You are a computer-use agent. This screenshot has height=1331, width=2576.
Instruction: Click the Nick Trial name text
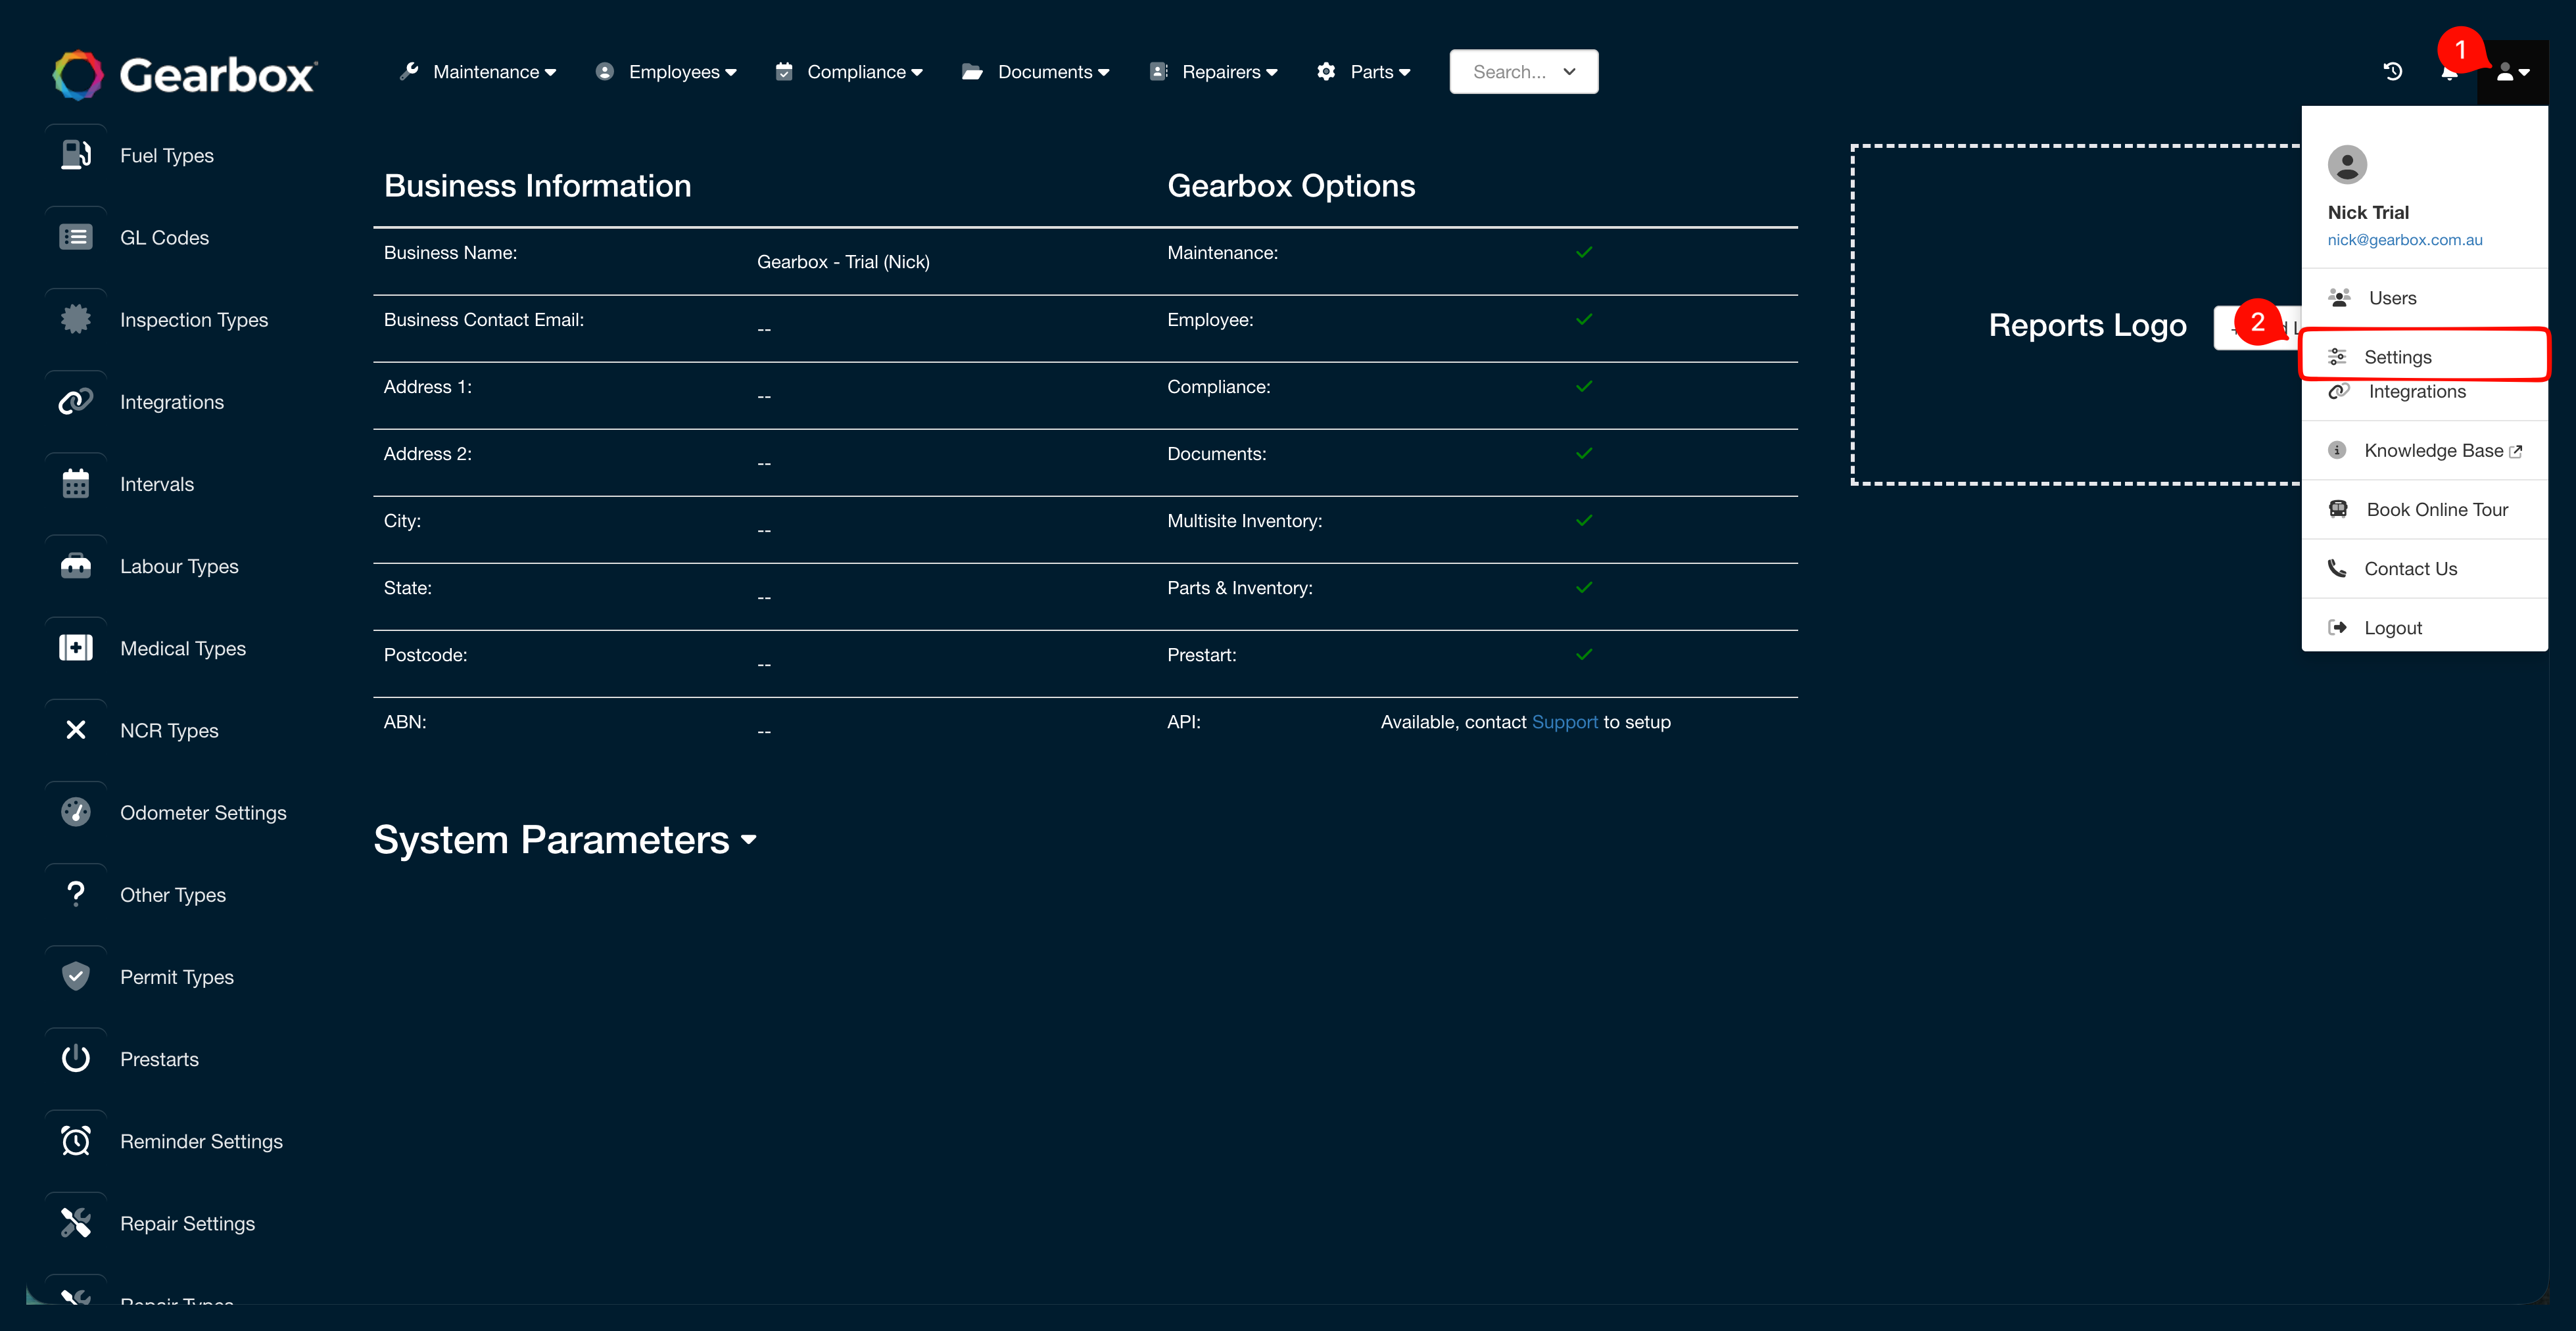(x=2367, y=212)
